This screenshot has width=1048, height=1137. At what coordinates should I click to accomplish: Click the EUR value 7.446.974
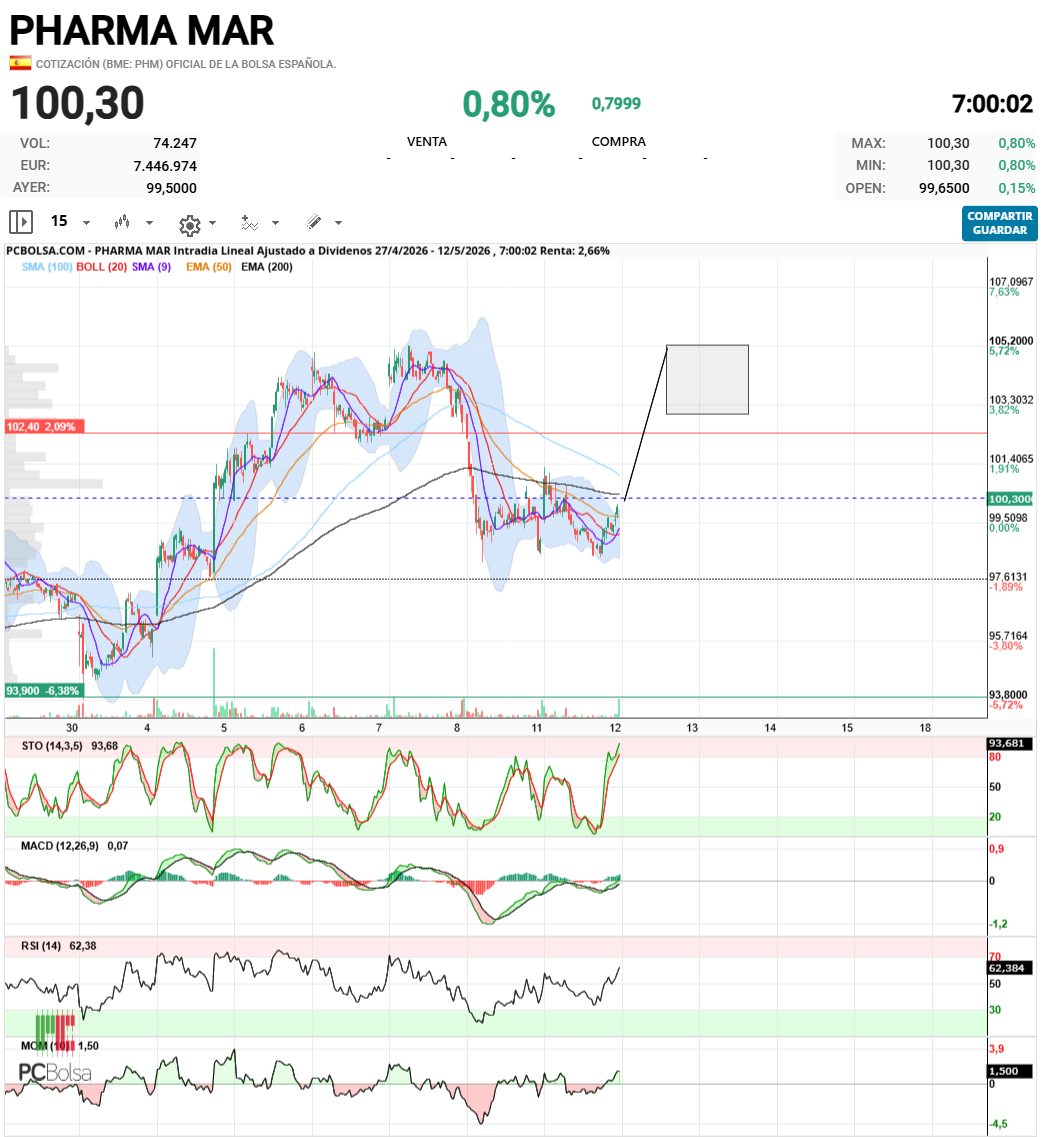(x=165, y=166)
